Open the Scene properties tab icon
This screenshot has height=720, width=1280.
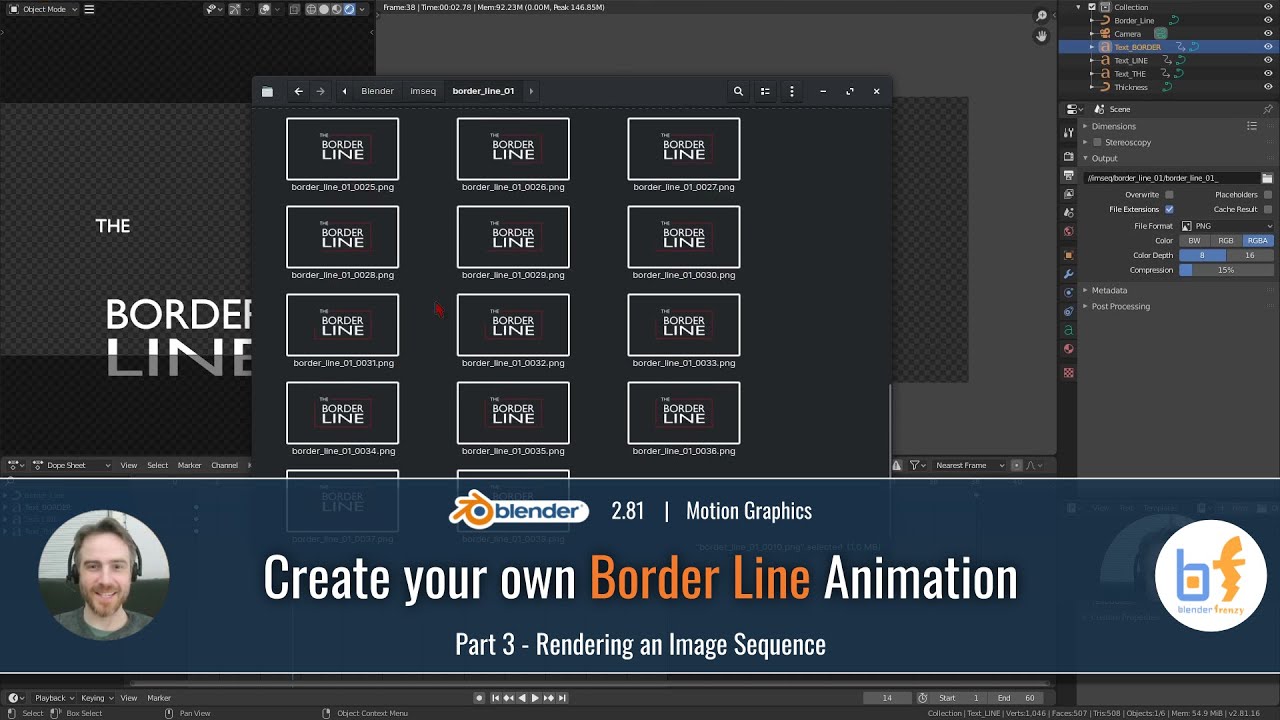(x=1069, y=214)
